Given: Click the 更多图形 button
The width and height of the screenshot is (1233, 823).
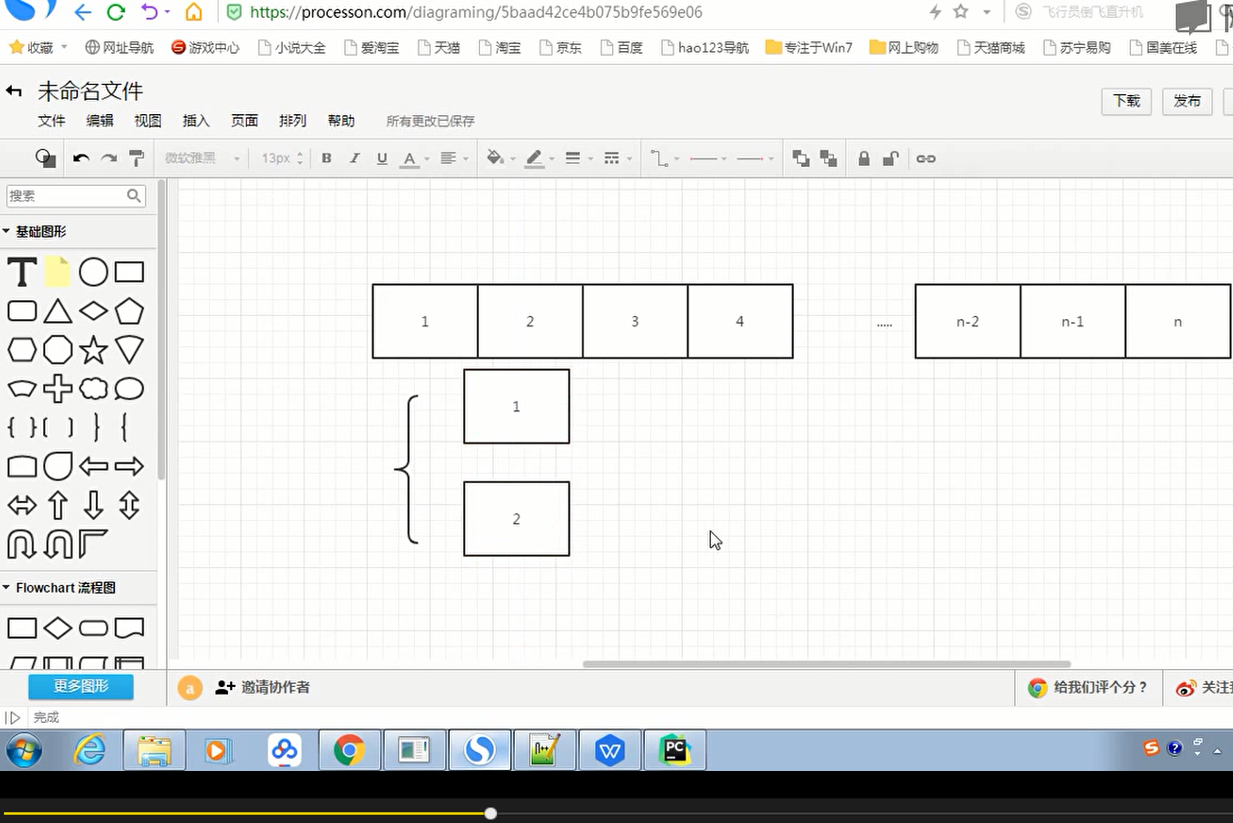Looking at the screenshot, I should 80,687.
